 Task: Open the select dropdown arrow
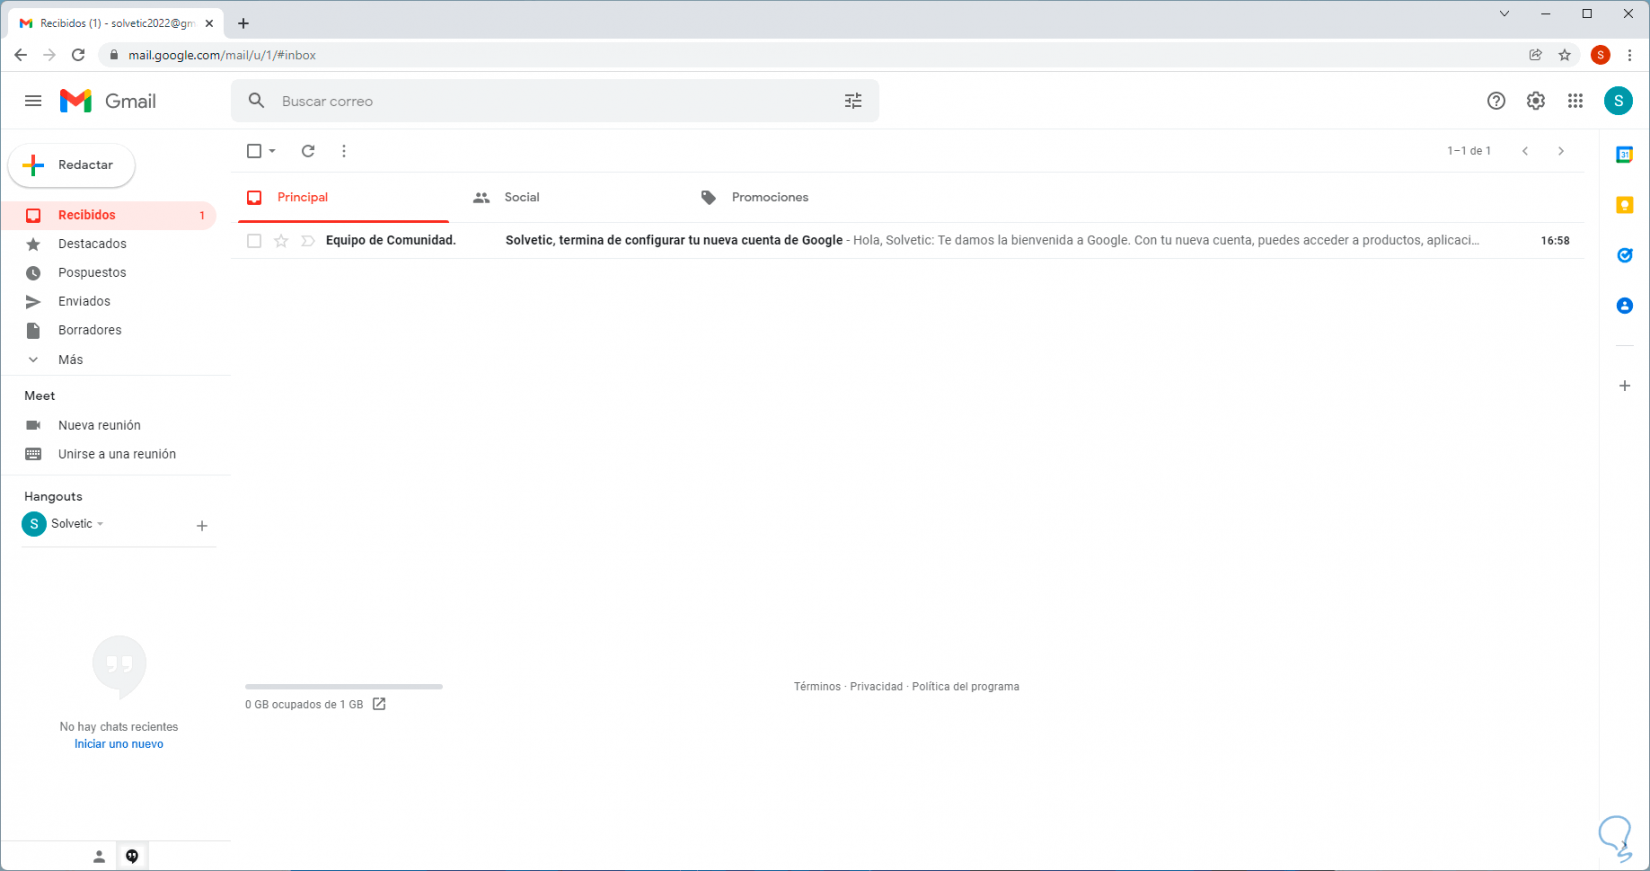272,151
